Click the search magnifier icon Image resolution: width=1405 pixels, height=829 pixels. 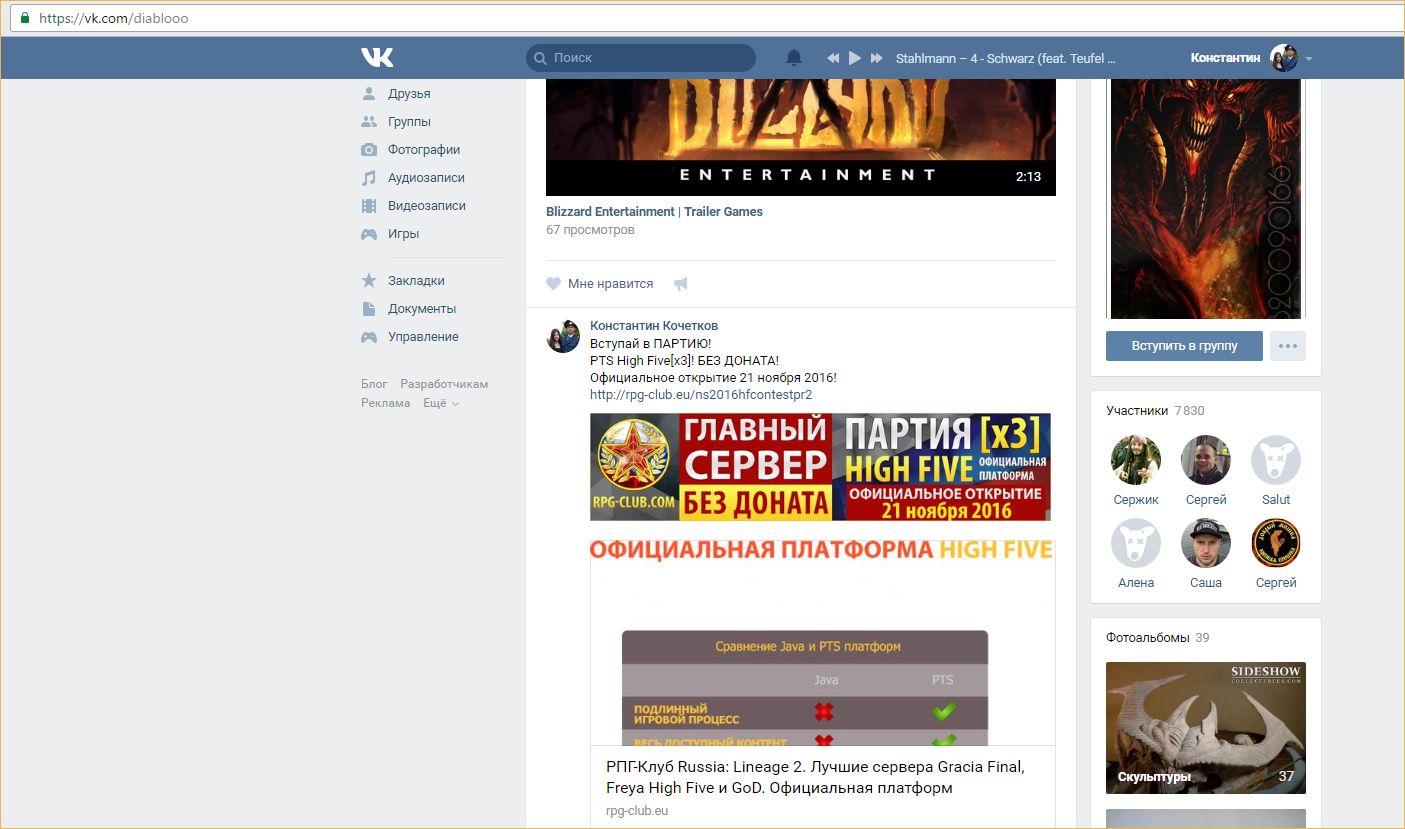[x=541, y=58]
